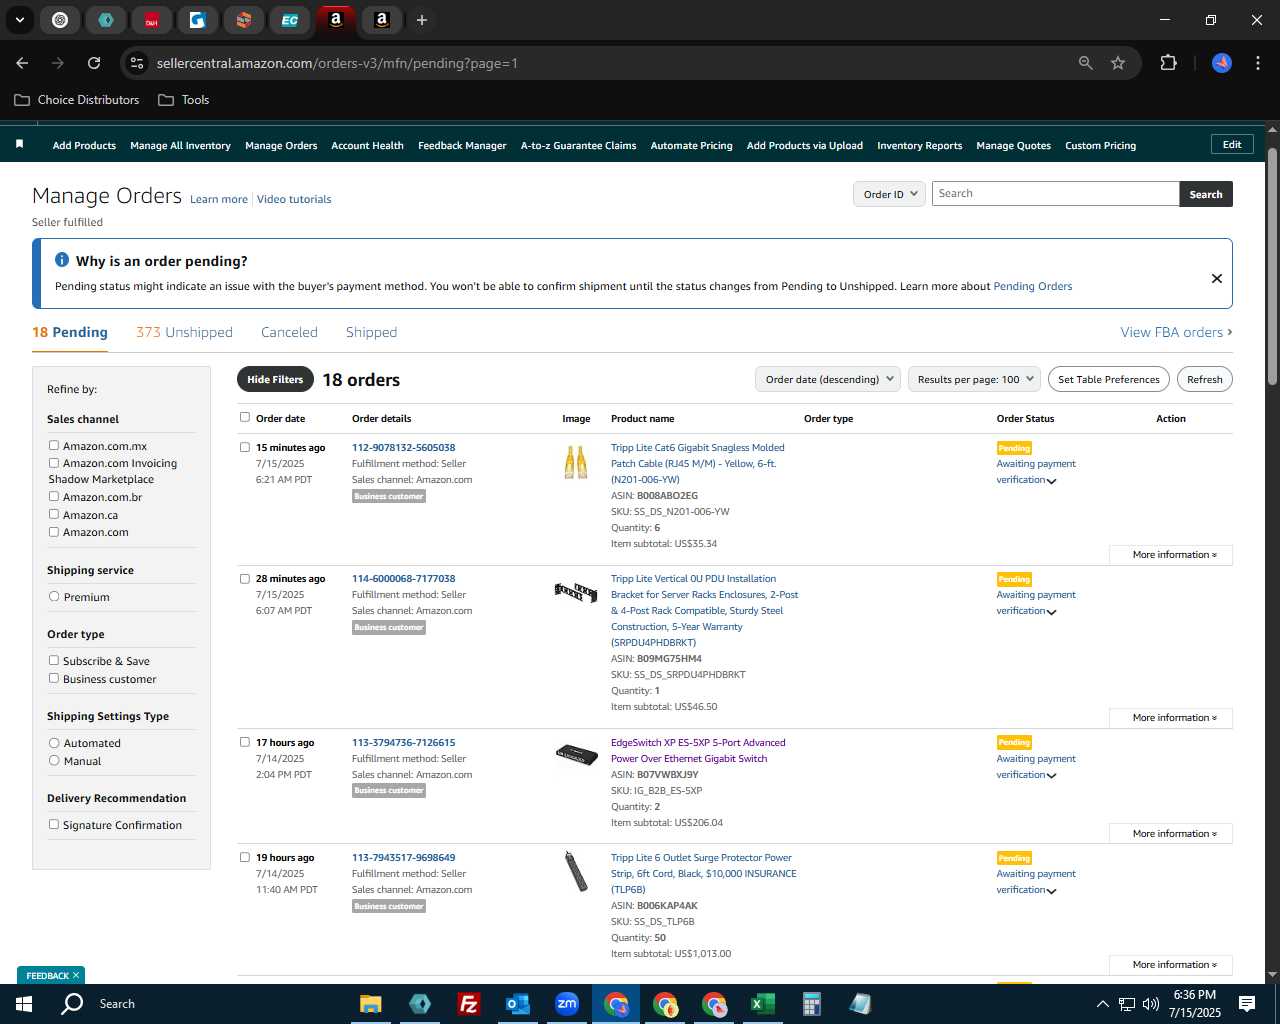The width and height of the screenshot is (1280, 1024).
Task: Select the Manual shipping settings radio
Action: [x=54, y=760]
